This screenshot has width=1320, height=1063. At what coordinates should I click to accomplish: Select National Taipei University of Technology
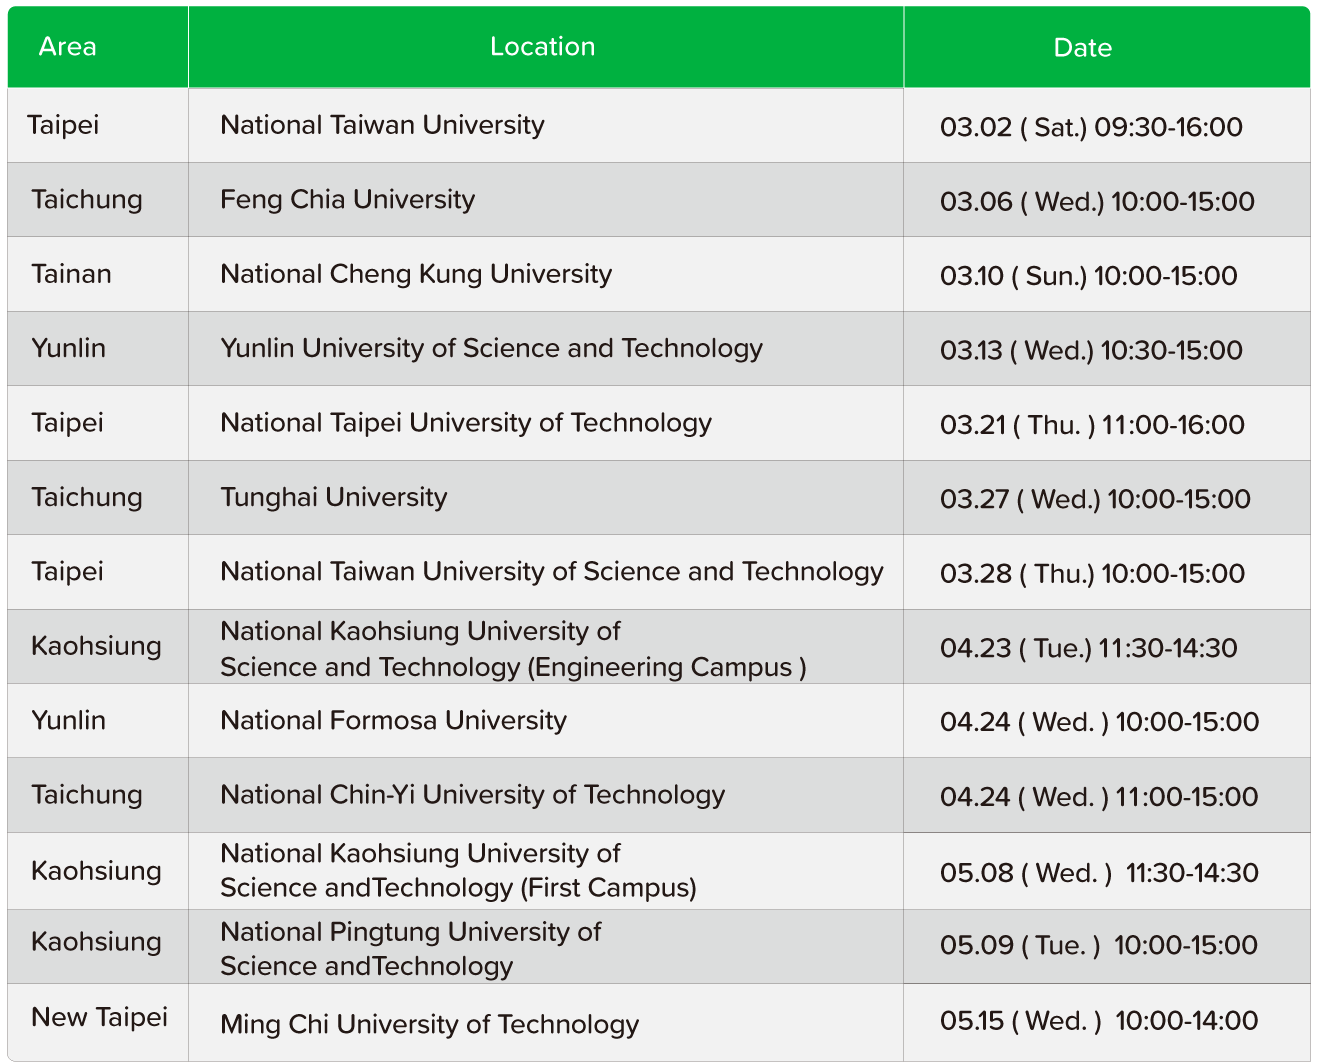466,422
